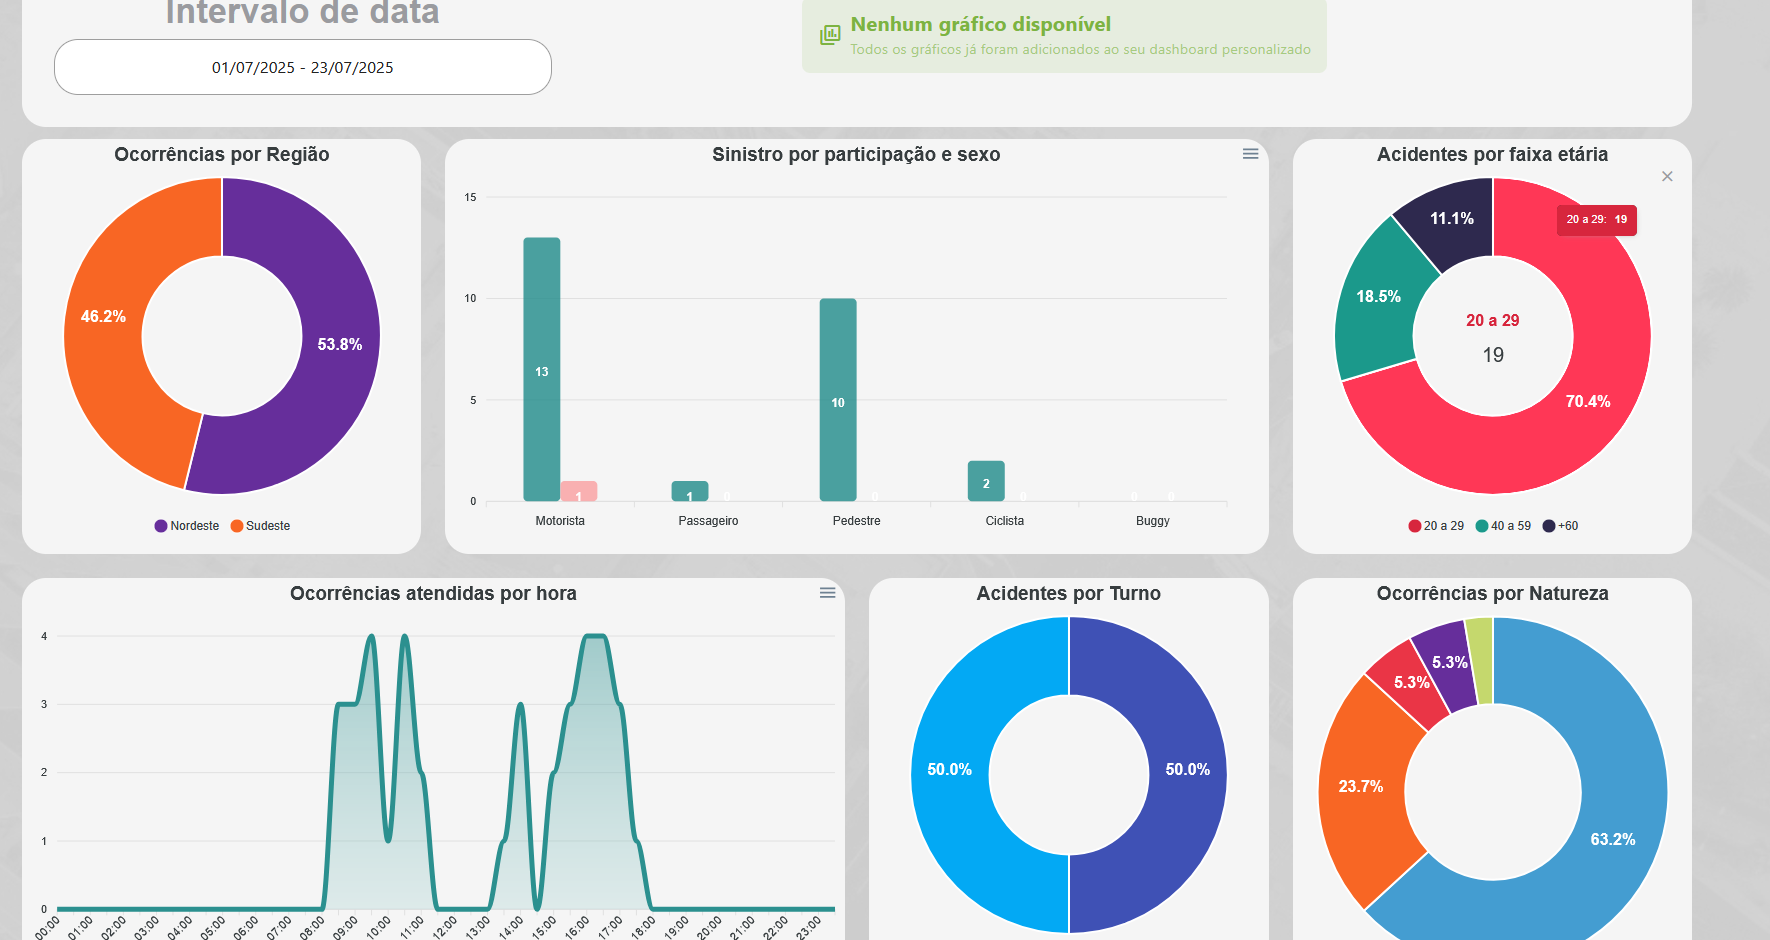
Task: Toggle the 40 a 59 legend entry
Action: click(x=1503, y=526)
